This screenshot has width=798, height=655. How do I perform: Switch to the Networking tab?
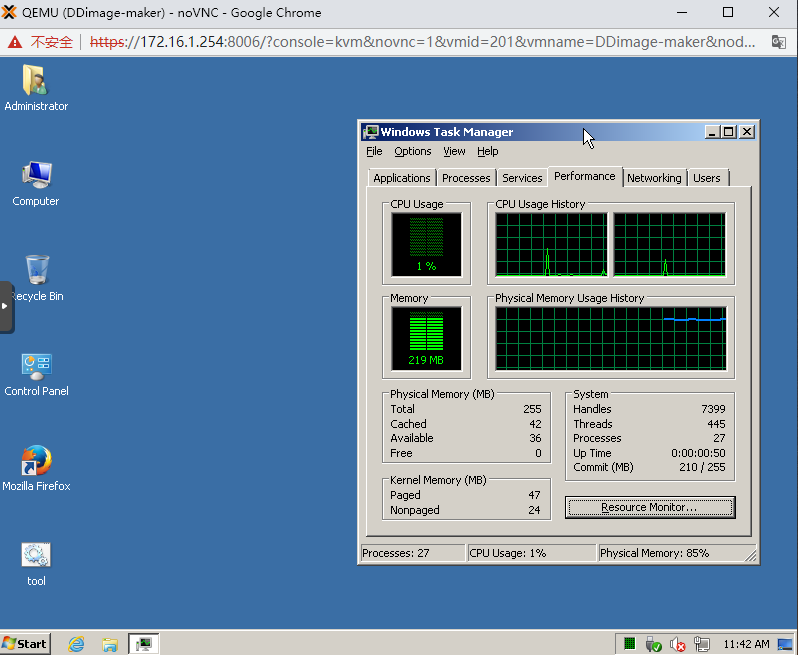654,178
